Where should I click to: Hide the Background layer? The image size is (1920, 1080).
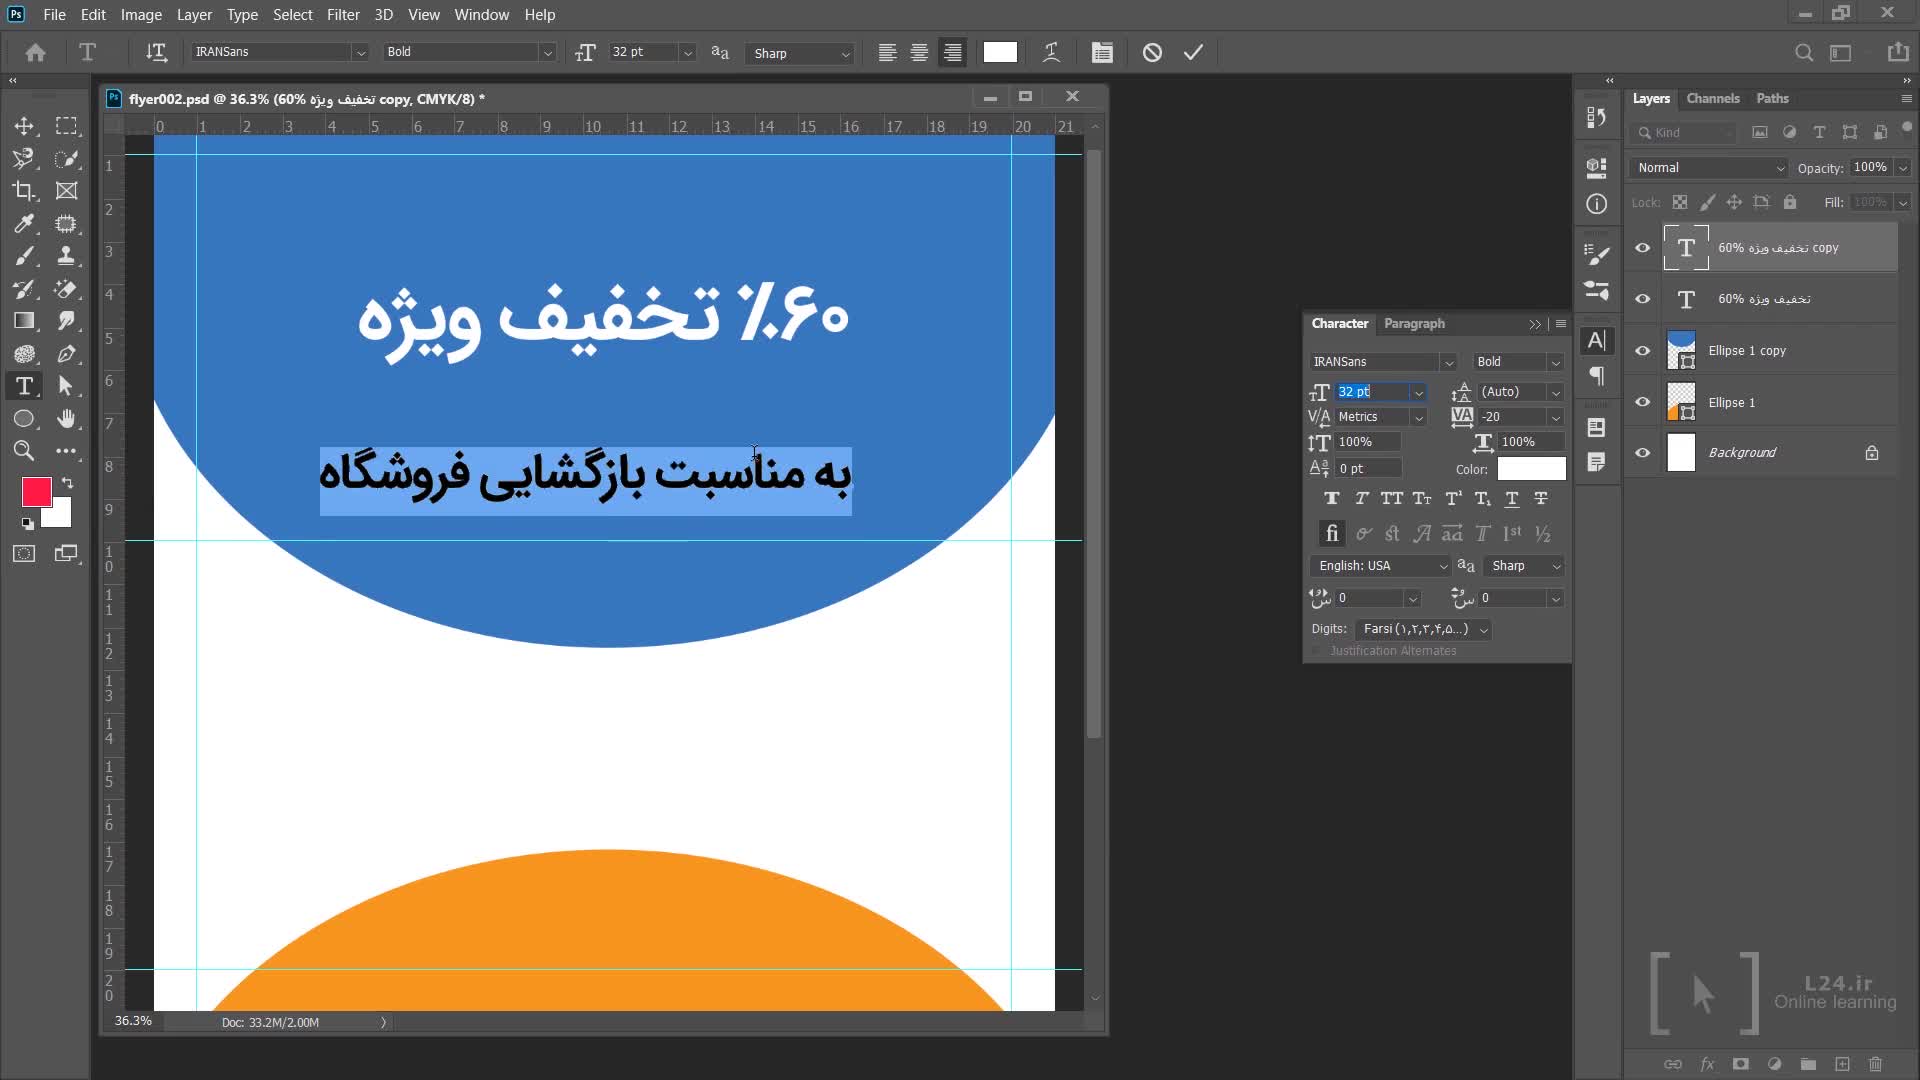pos(1642,453)
